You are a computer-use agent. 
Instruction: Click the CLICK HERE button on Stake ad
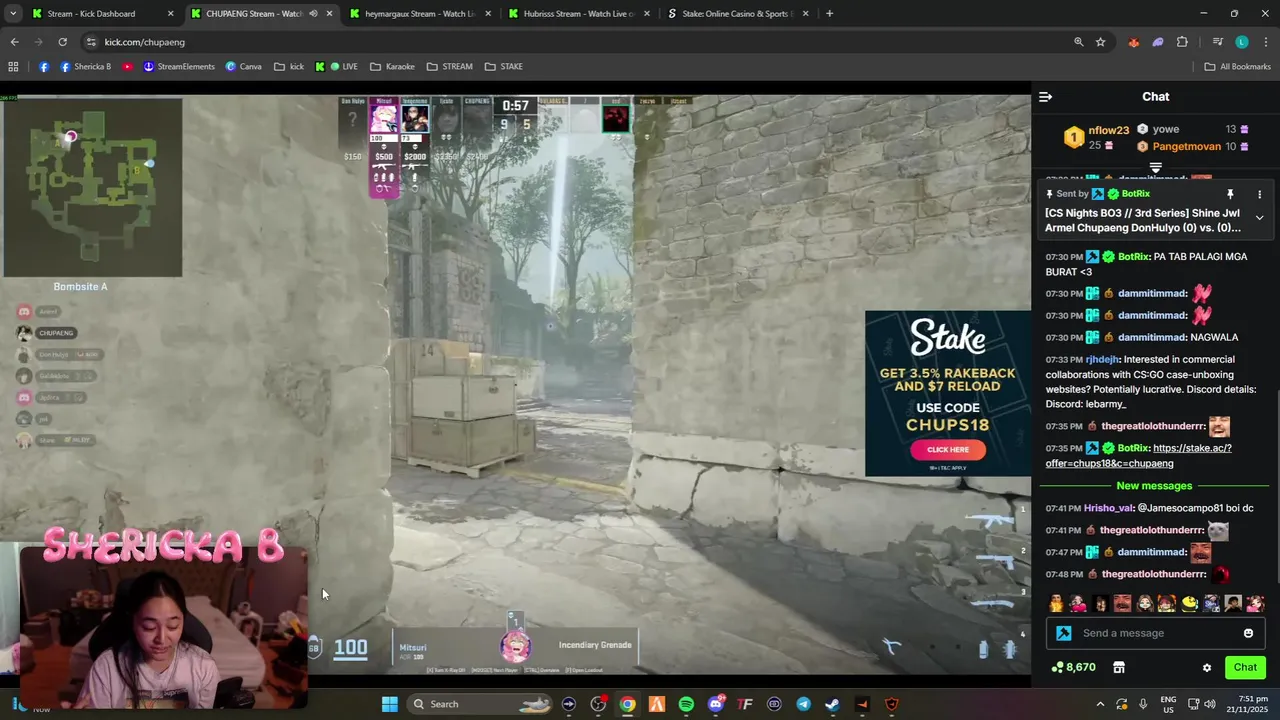point(947,449)
